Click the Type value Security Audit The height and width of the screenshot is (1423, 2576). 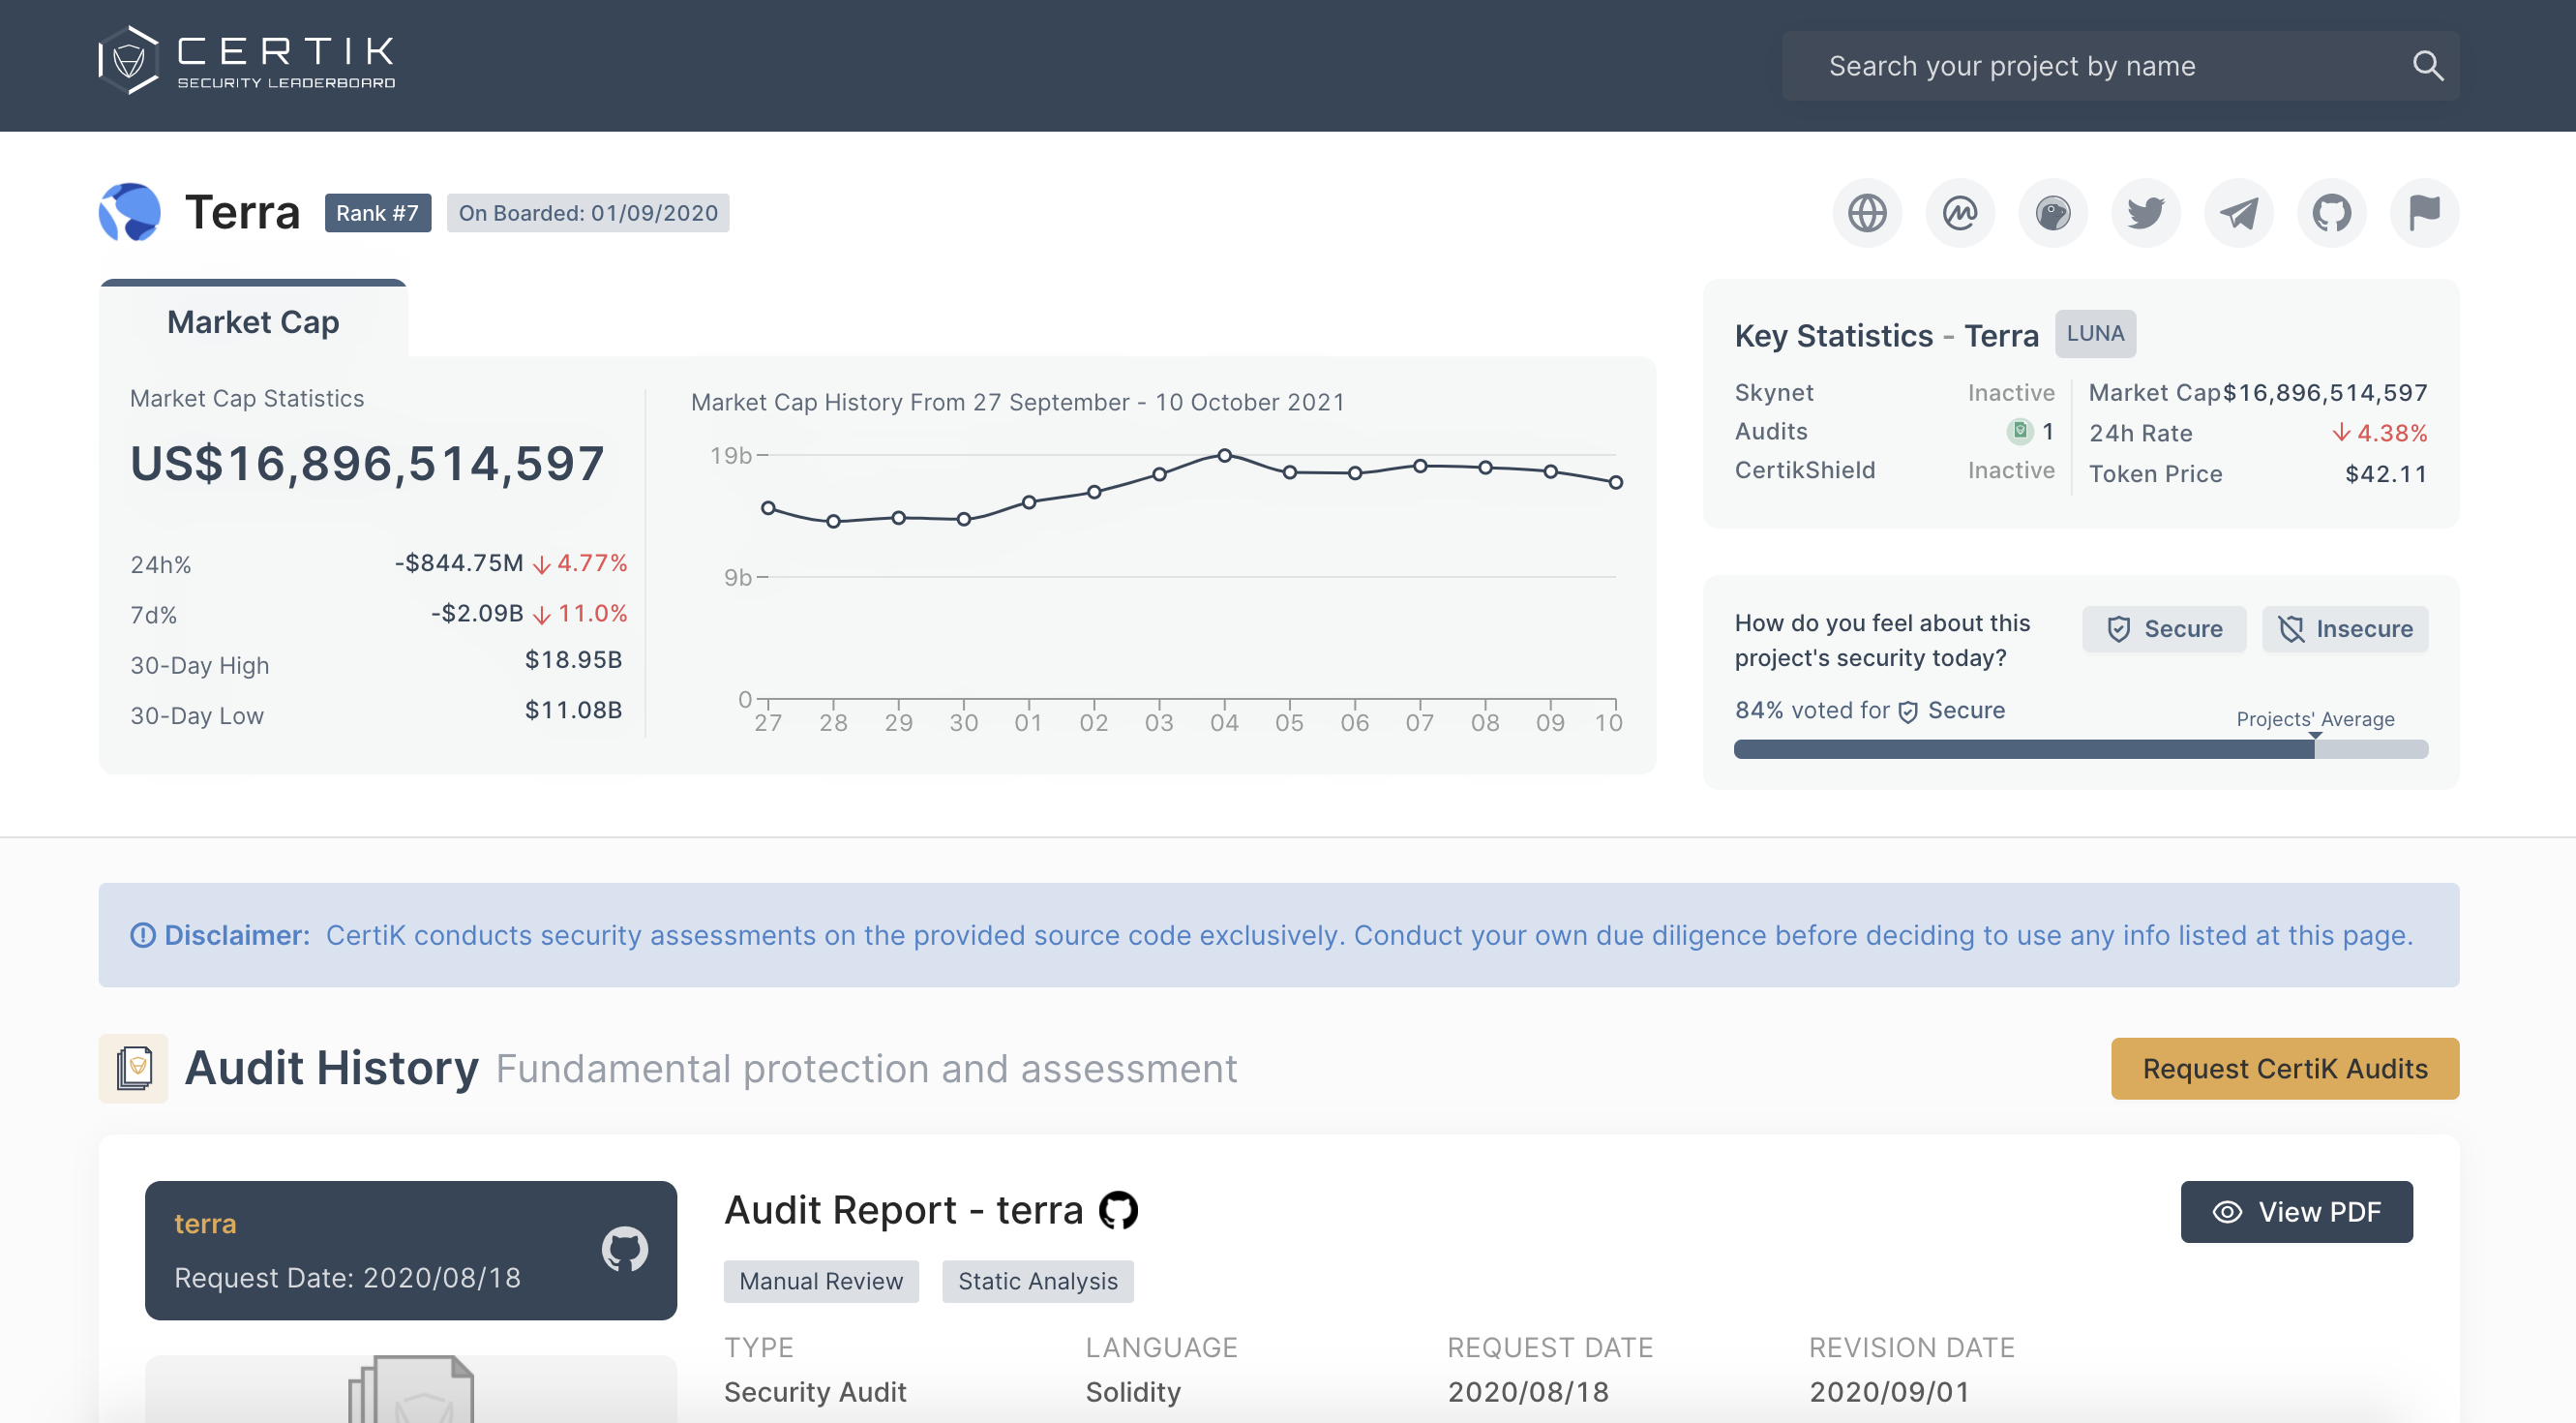tap(815, 1392)
